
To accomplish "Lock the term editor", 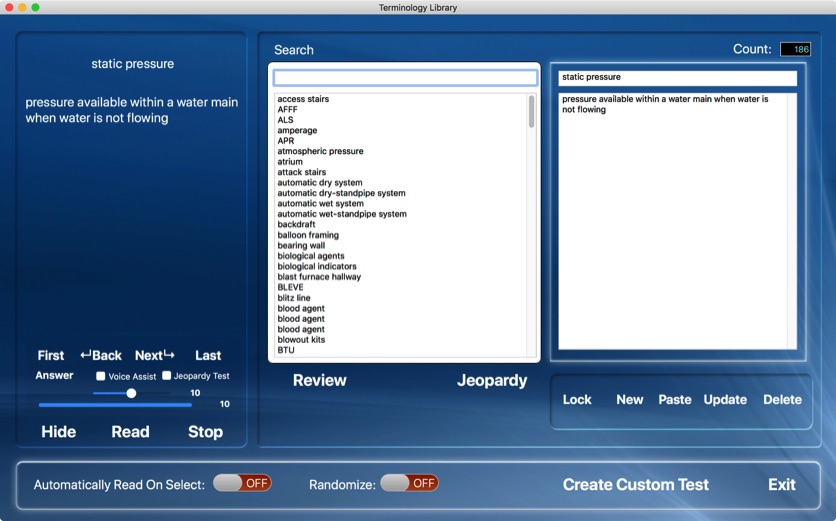I will click(577, 399).
